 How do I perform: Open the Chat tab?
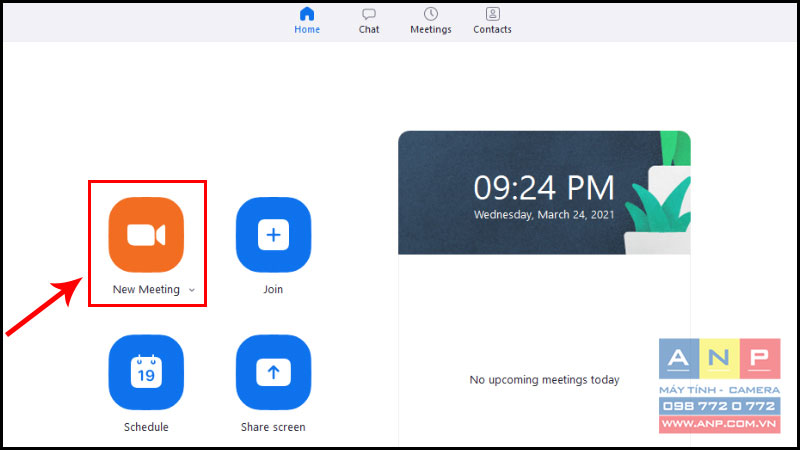pyautogui.click(x=369, y=21)
